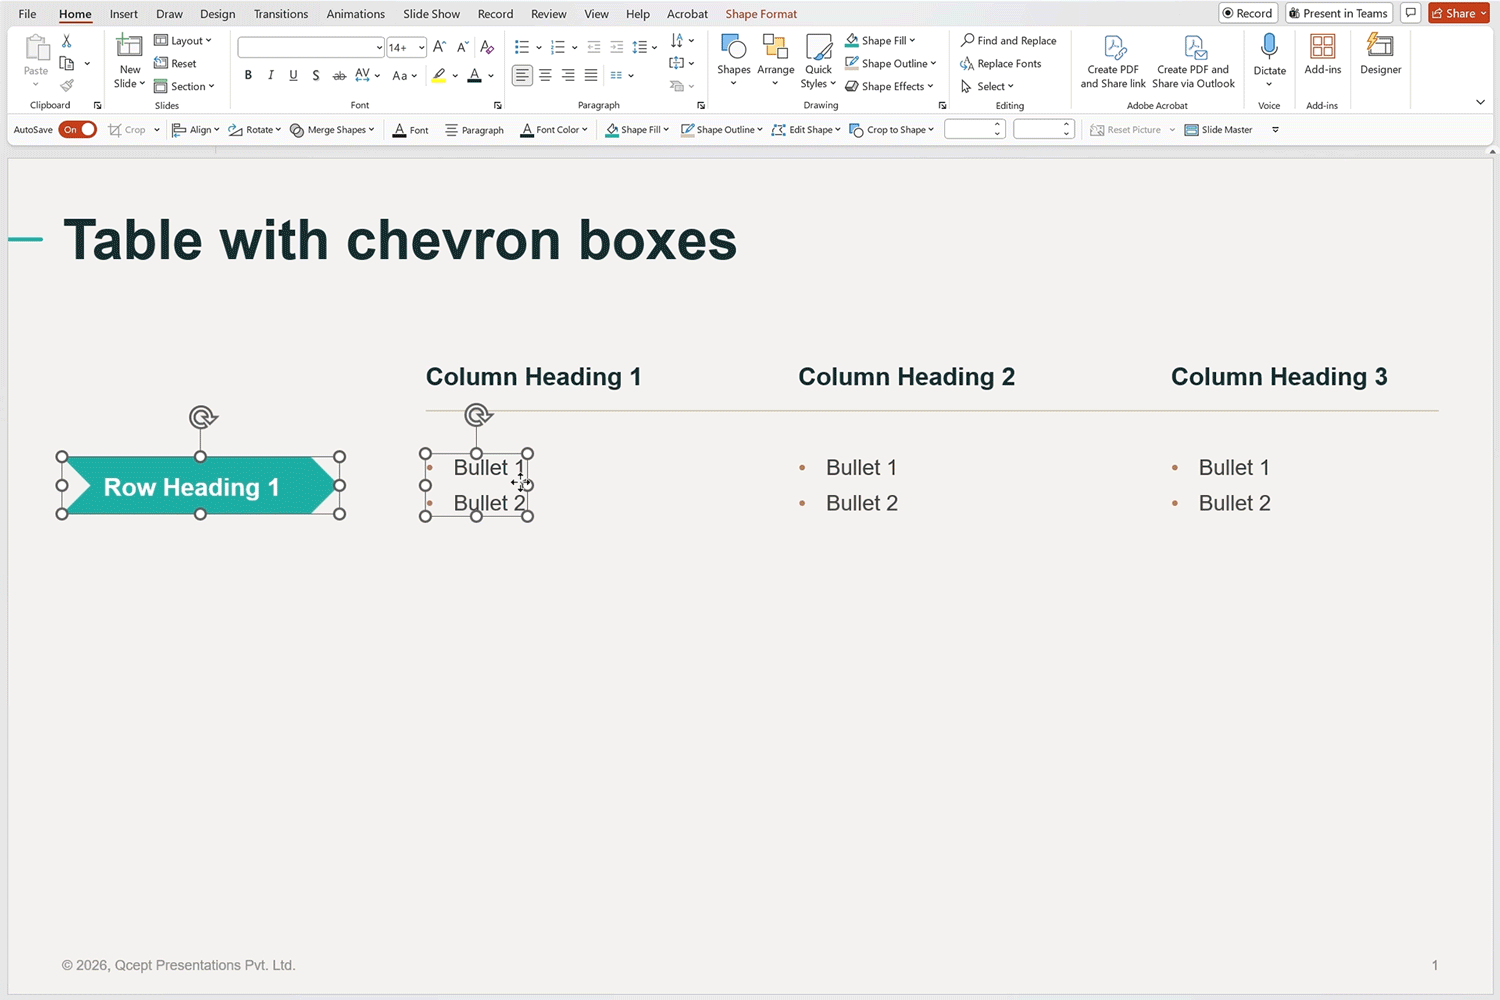Open Edit Shape menu
This screenshot has height=1000, width=1500.
(806, 130)
